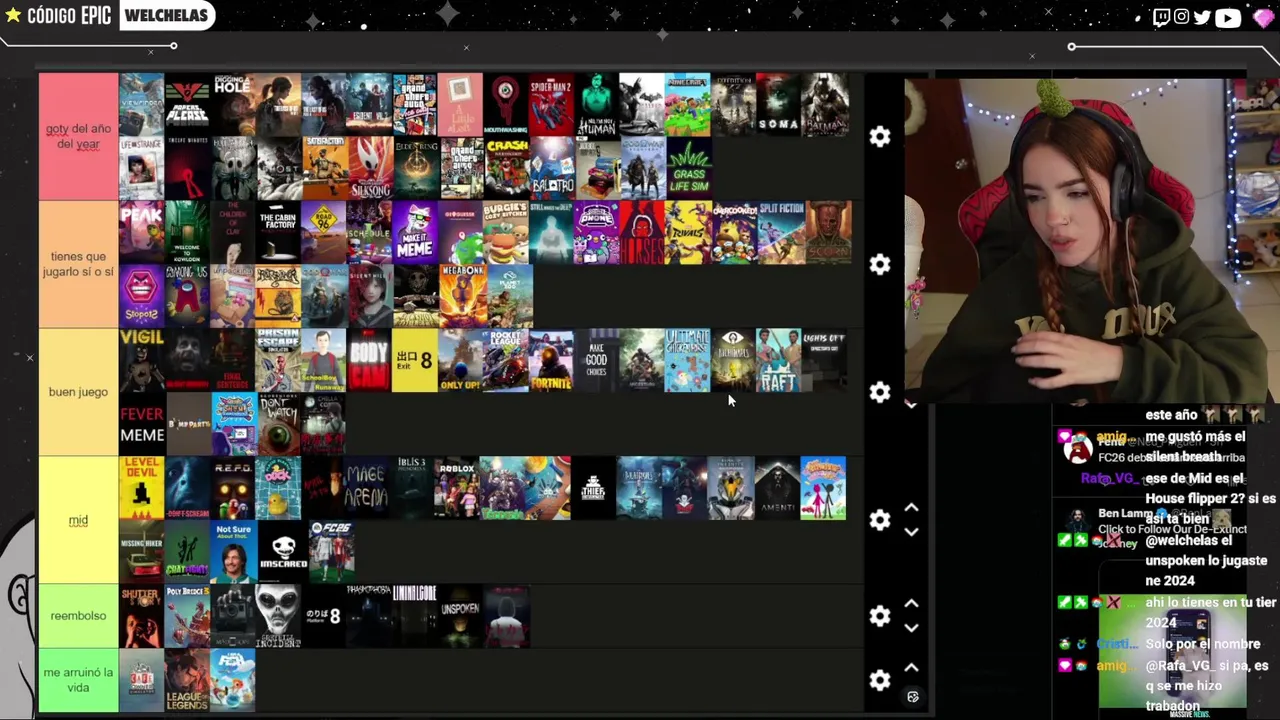The image size is (1280, 720).
Task: Select the 'mid' tier label
Action: tap(78, 520)
